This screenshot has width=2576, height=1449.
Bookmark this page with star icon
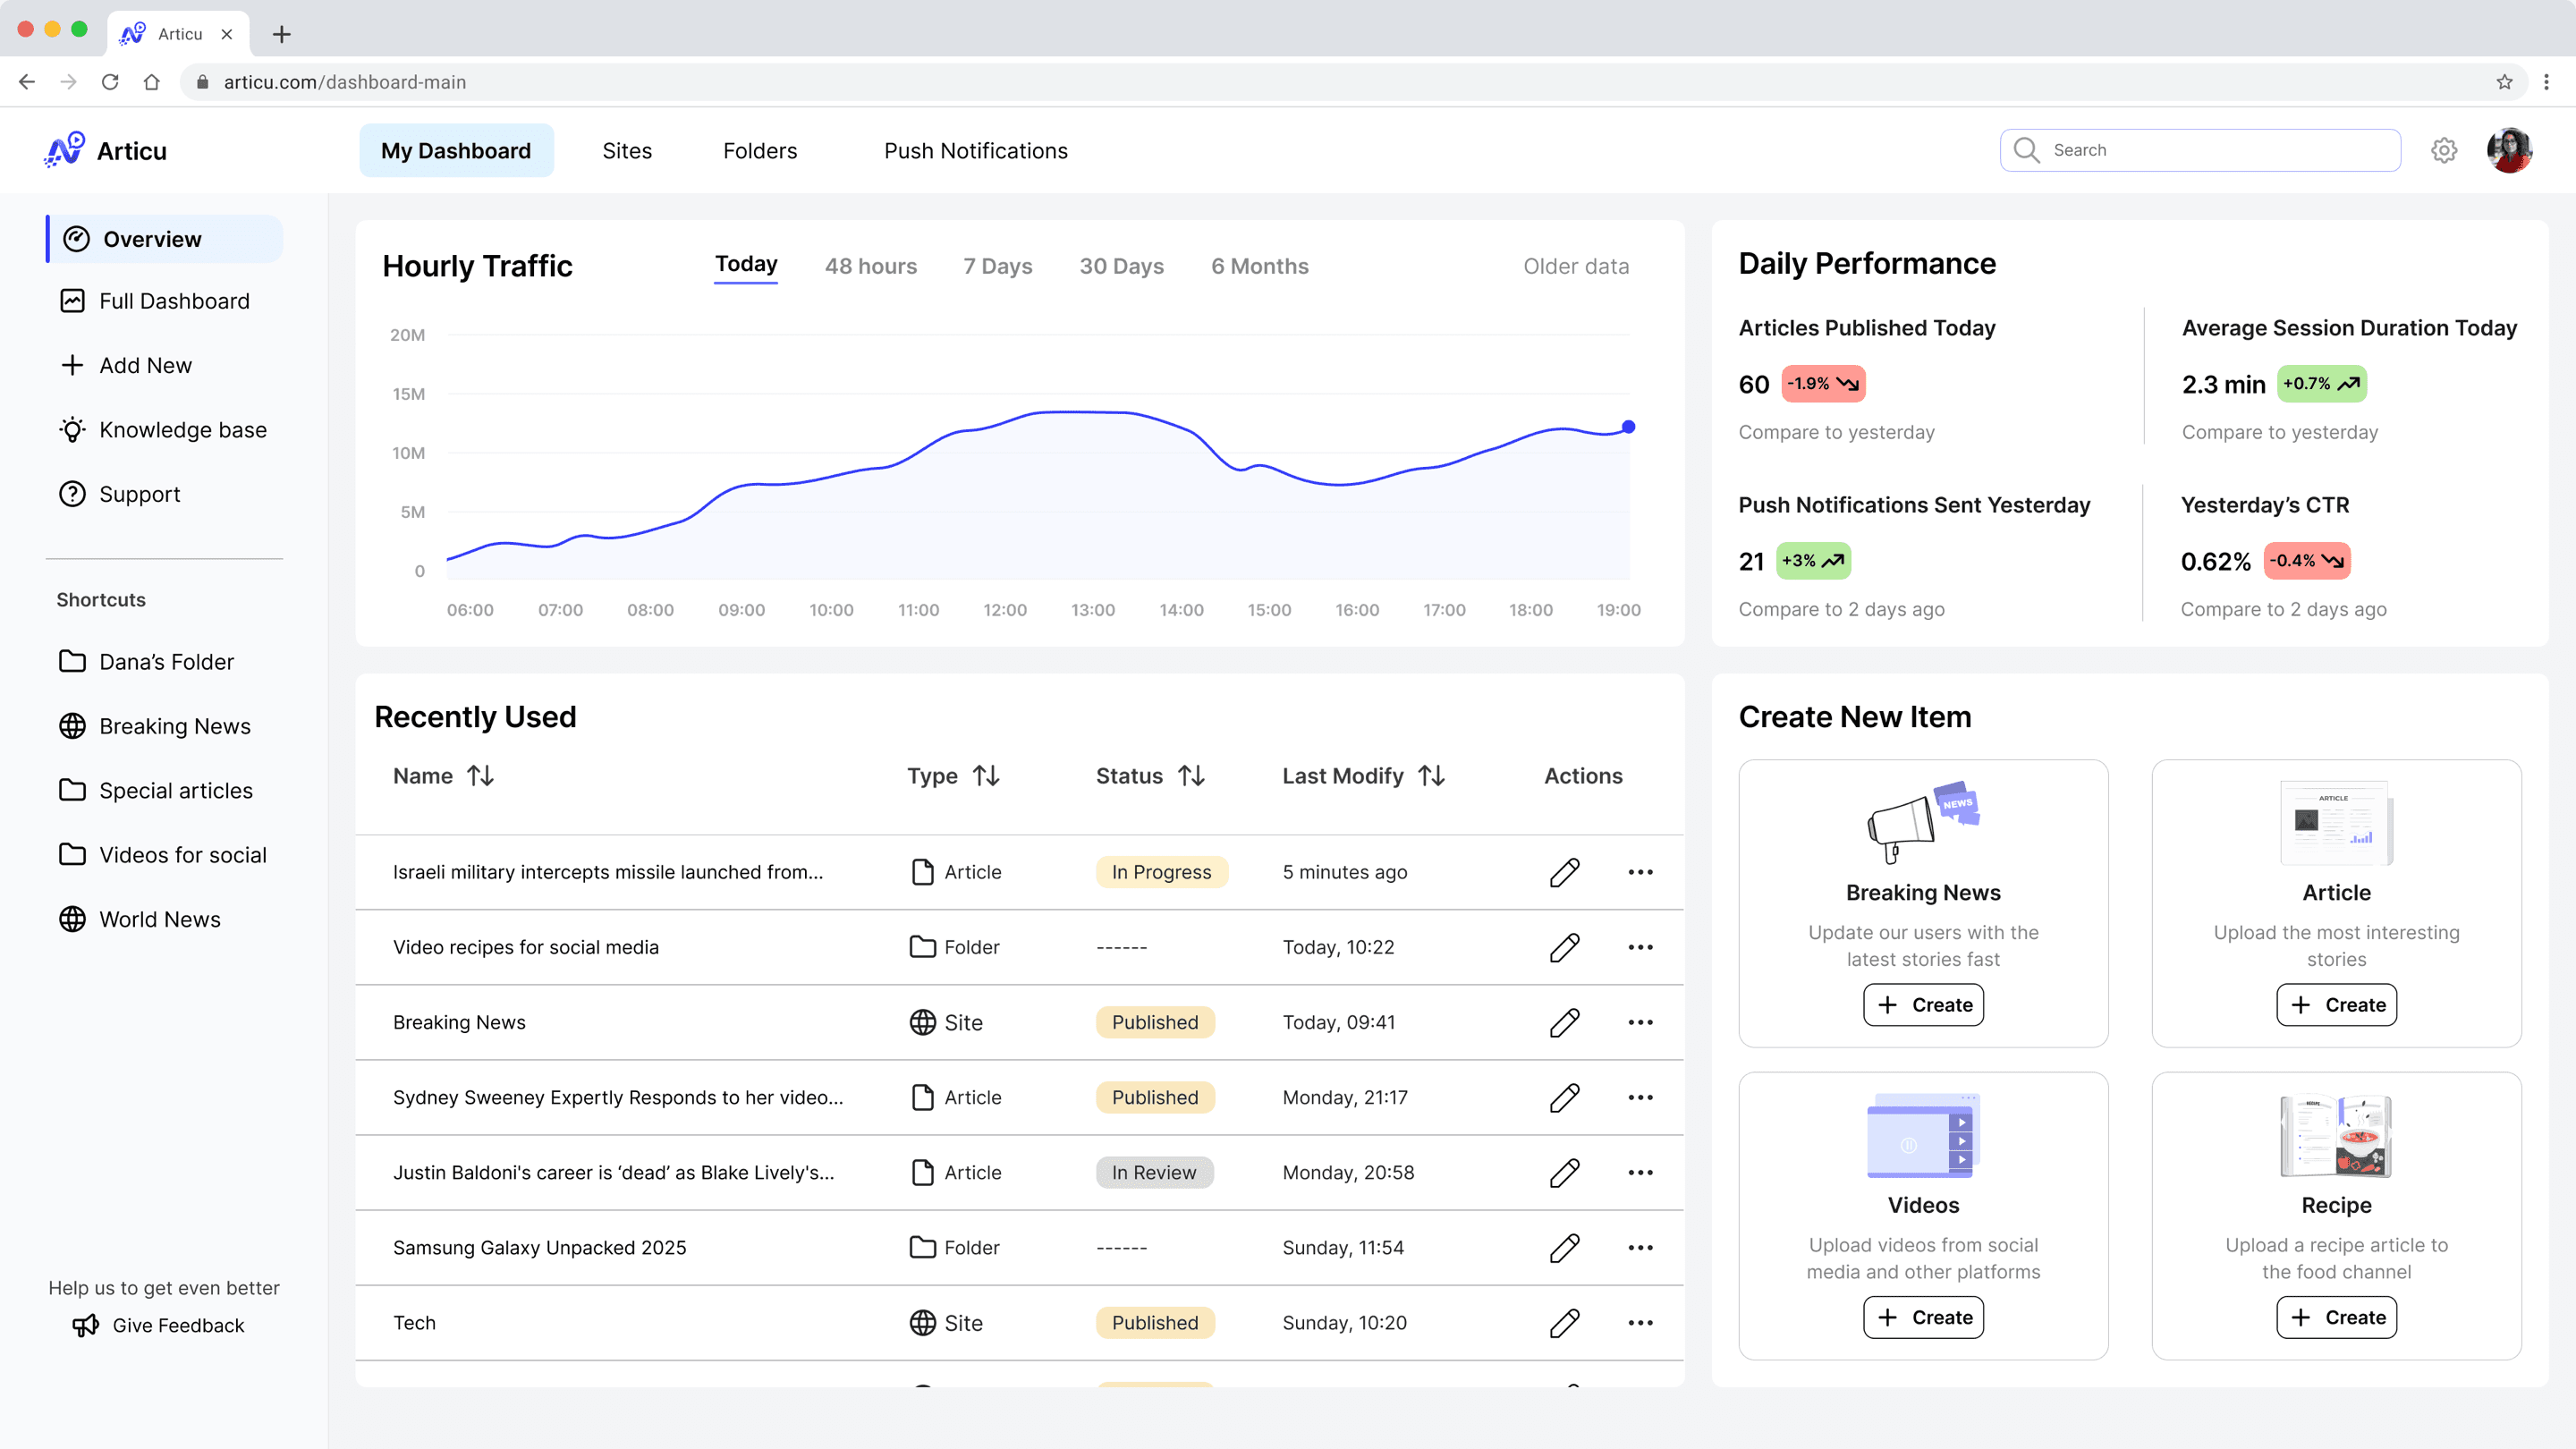coord(2504,82)
